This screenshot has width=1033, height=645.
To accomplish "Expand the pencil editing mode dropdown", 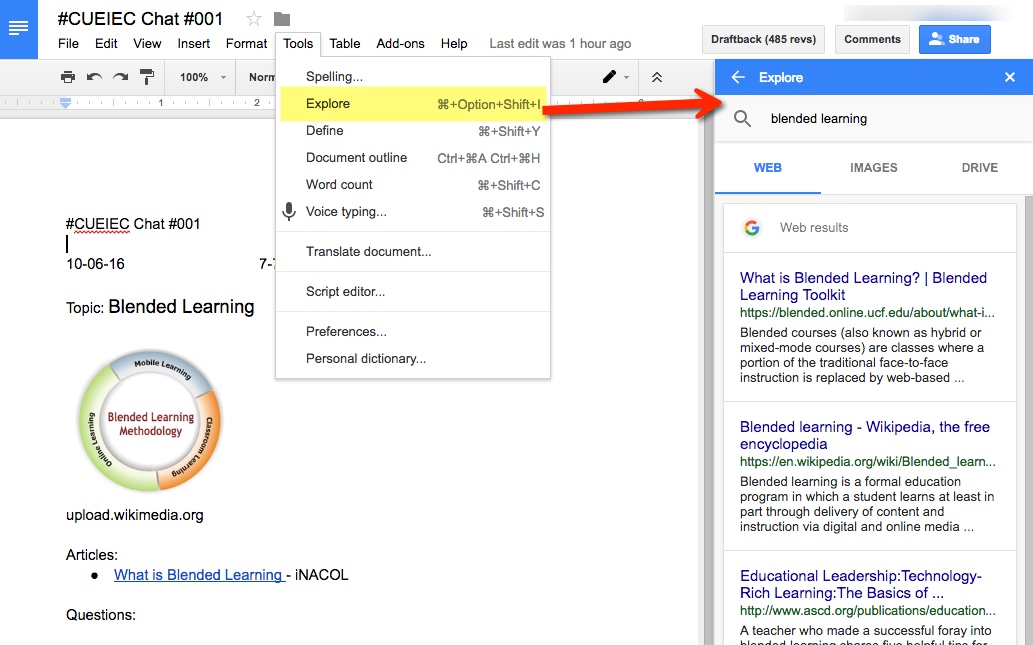I will 615,77.
